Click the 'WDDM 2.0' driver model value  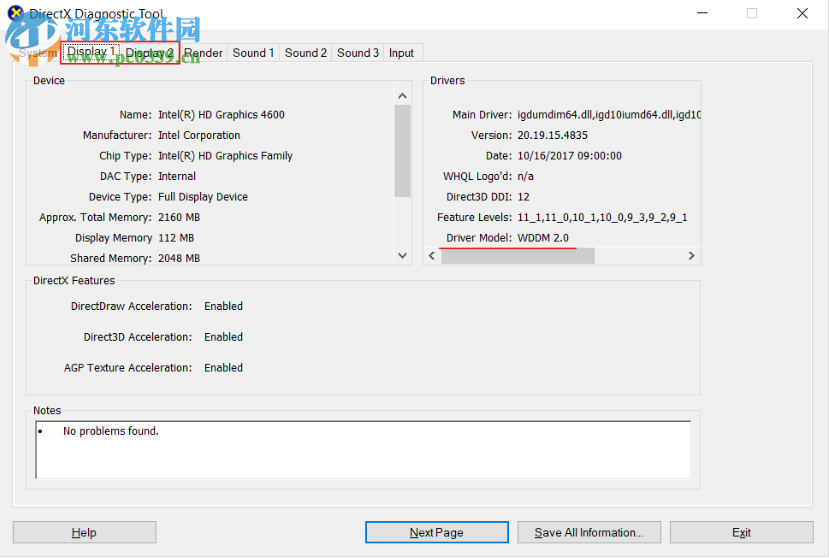tap(543, 238)
